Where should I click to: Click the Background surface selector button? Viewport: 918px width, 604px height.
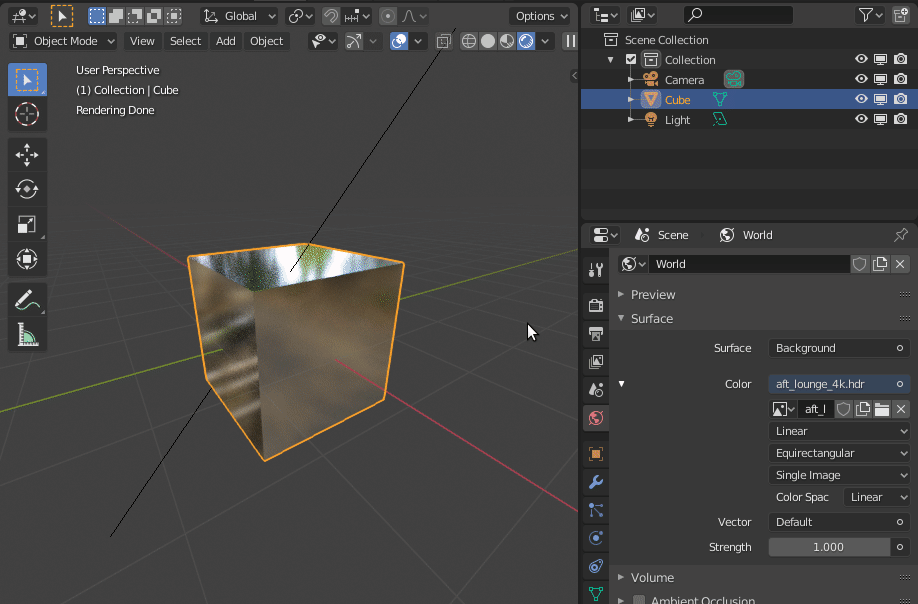(x=838, y=348)
